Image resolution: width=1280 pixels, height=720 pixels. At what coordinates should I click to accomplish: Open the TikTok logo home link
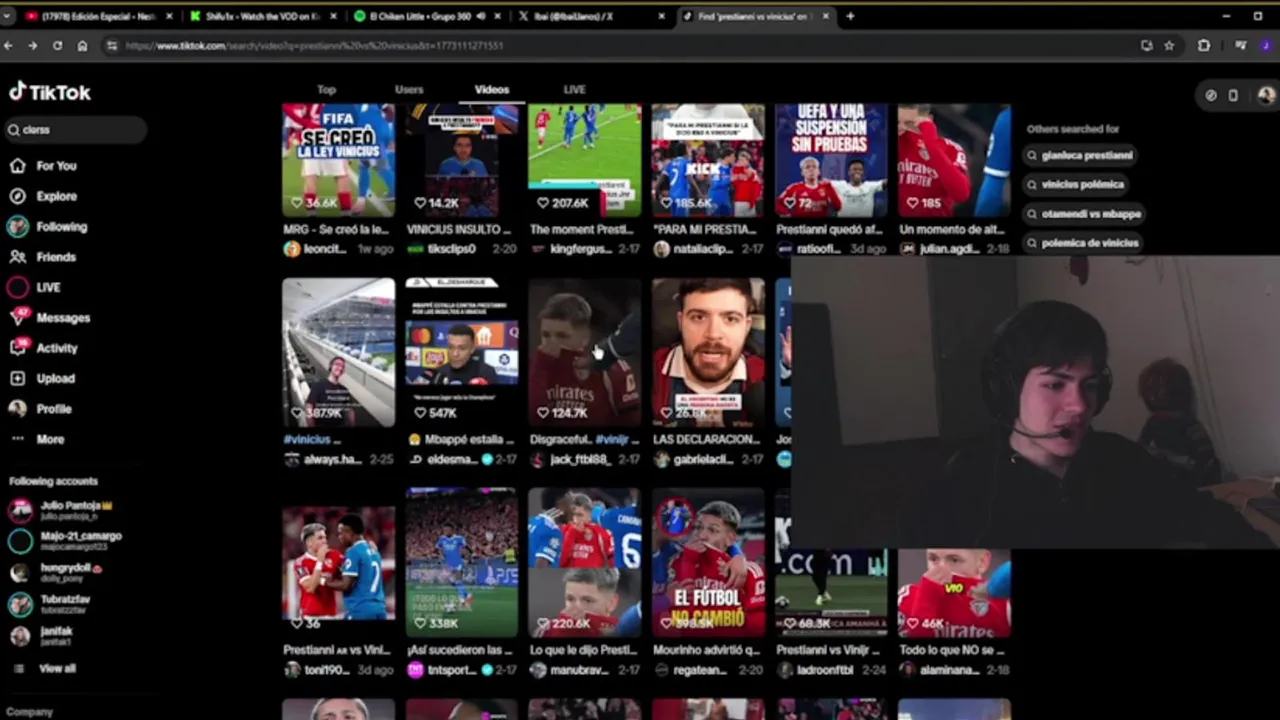click(50, 92)
